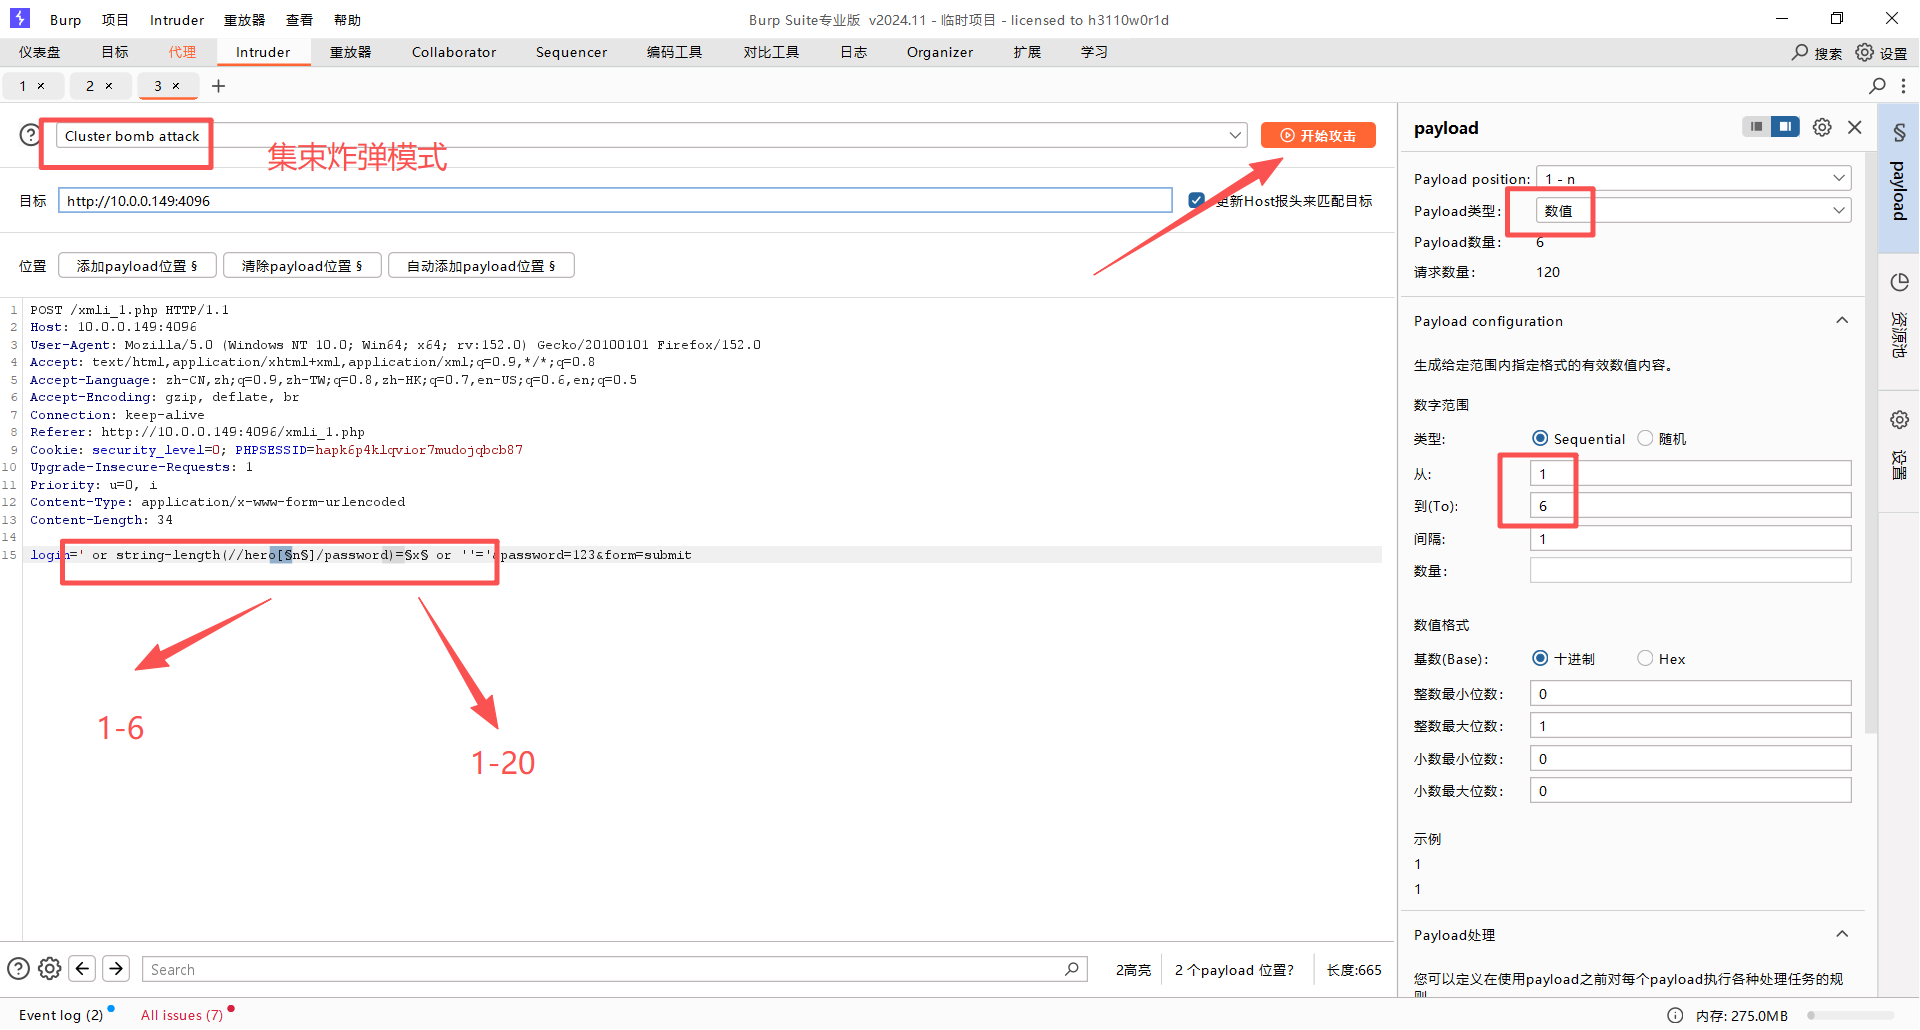Select the Sequential number range type
Screen dimensions: 1920x1030
click(1540, 439)
